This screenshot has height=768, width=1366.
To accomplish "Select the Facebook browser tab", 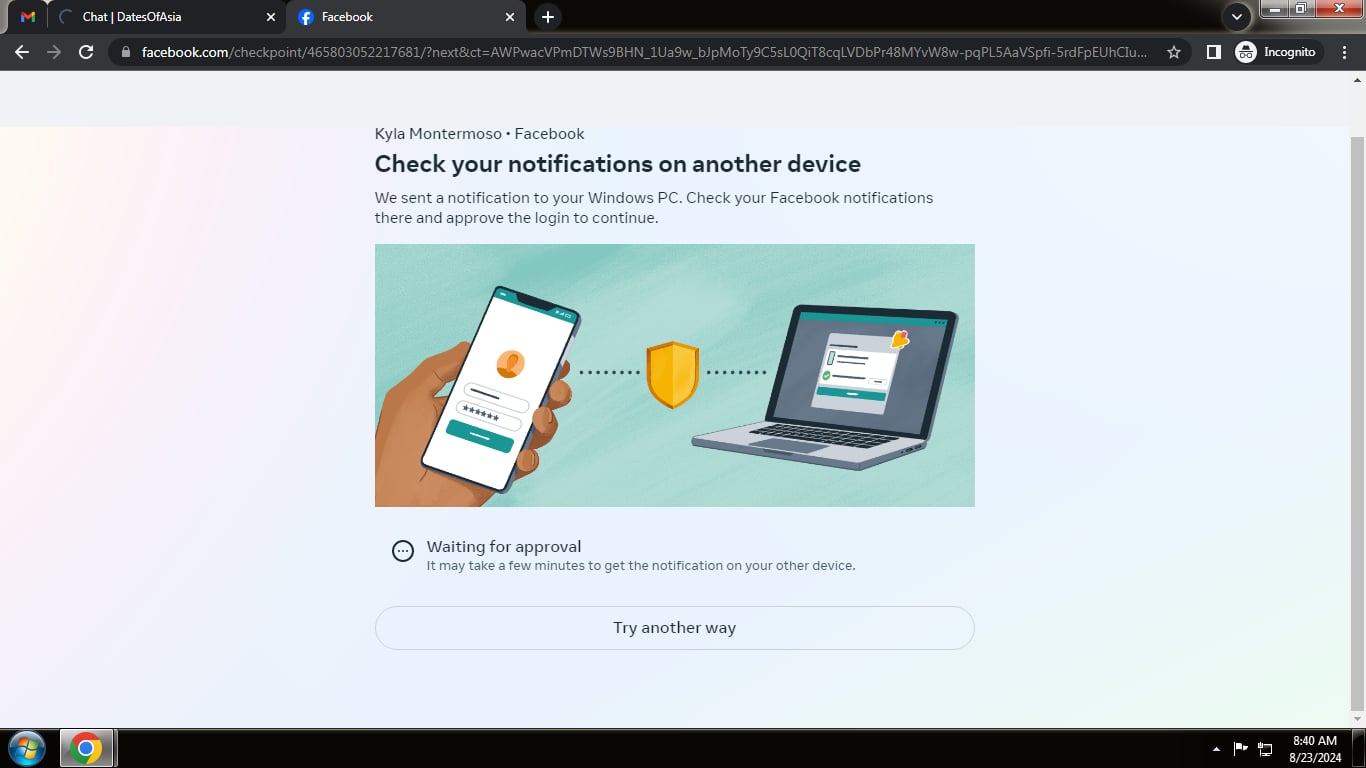I will [406, 17].
